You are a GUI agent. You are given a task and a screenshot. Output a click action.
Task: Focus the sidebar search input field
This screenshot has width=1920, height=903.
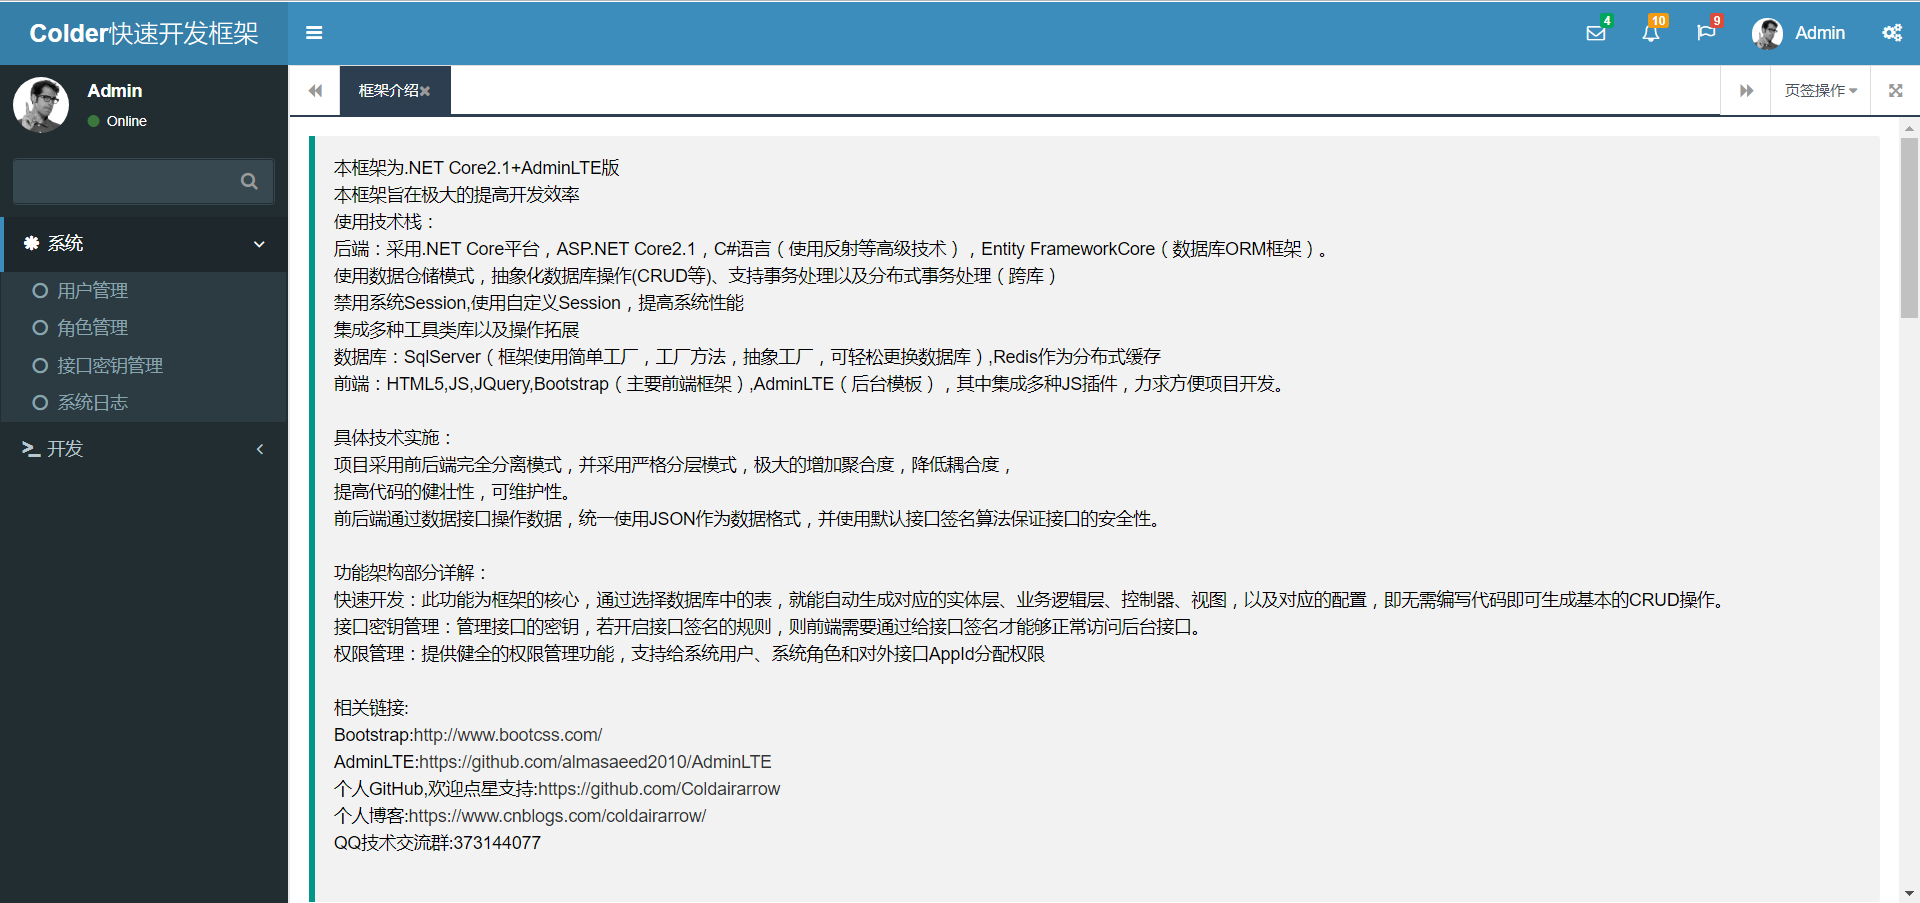coord(125,181)
